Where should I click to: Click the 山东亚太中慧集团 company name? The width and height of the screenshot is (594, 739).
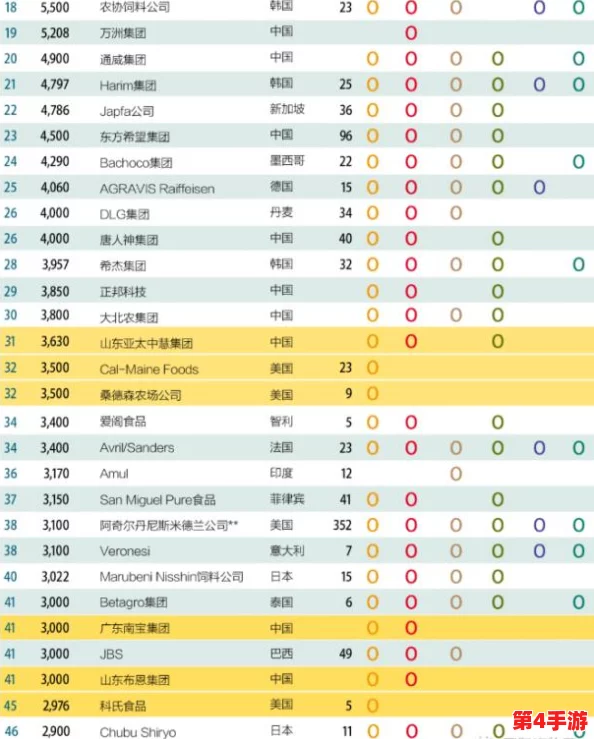pos(146,343)
